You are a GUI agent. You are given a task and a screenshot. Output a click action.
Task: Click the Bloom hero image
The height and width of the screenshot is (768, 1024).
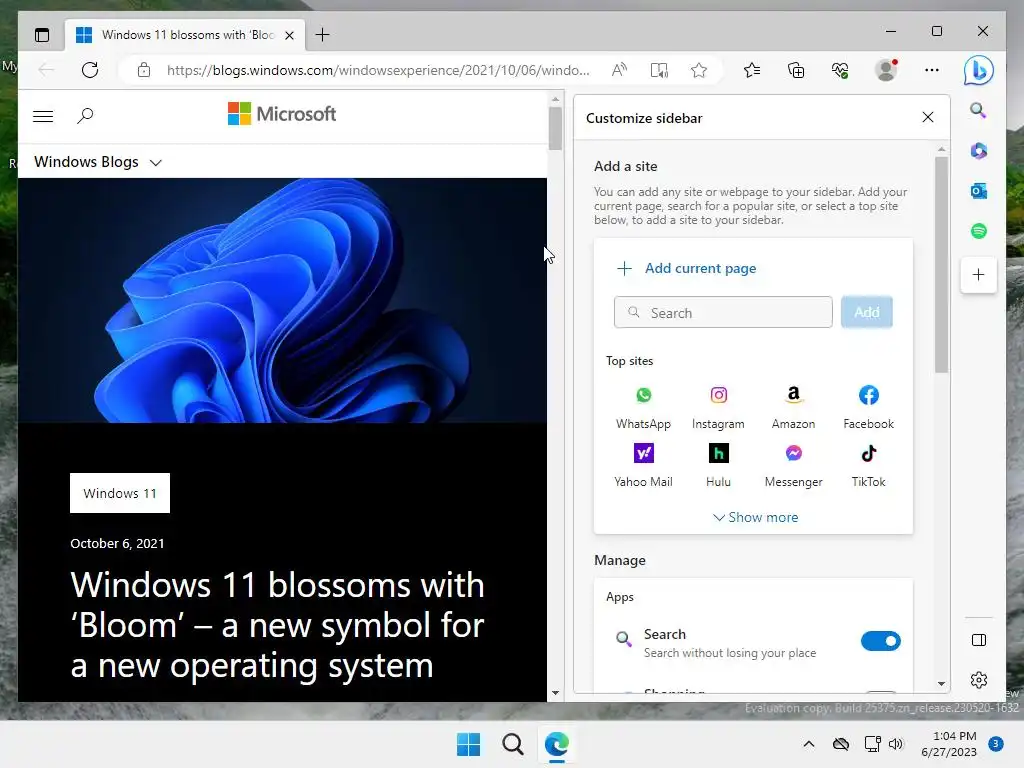(x=282, y=300)
